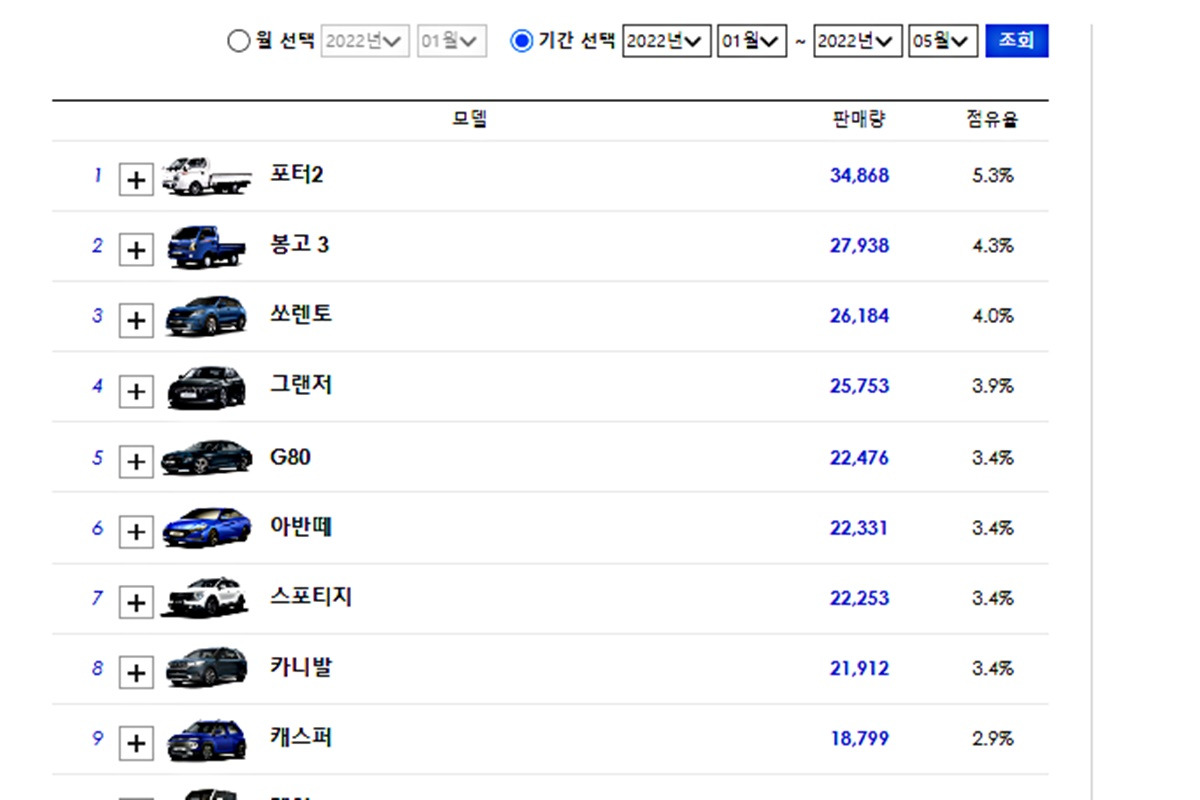Open the 쏘렌토 model name
Image resolution: width=1200 pixels, height=800 pixels.
pos(301,315)
